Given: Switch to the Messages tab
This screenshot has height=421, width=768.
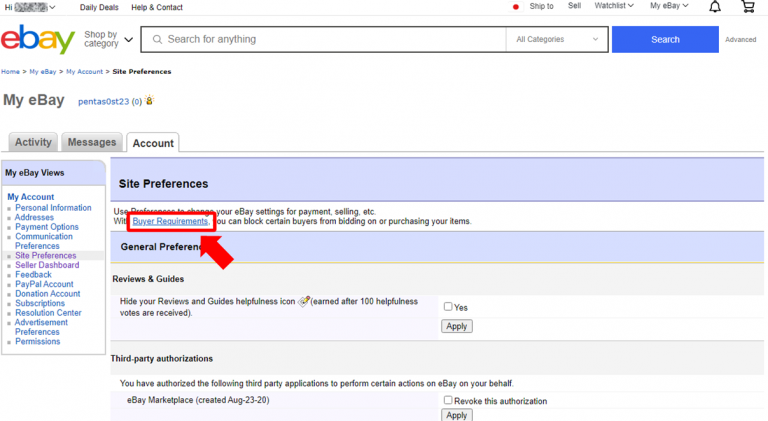Looking at the screenshot, I should (92, 143).
